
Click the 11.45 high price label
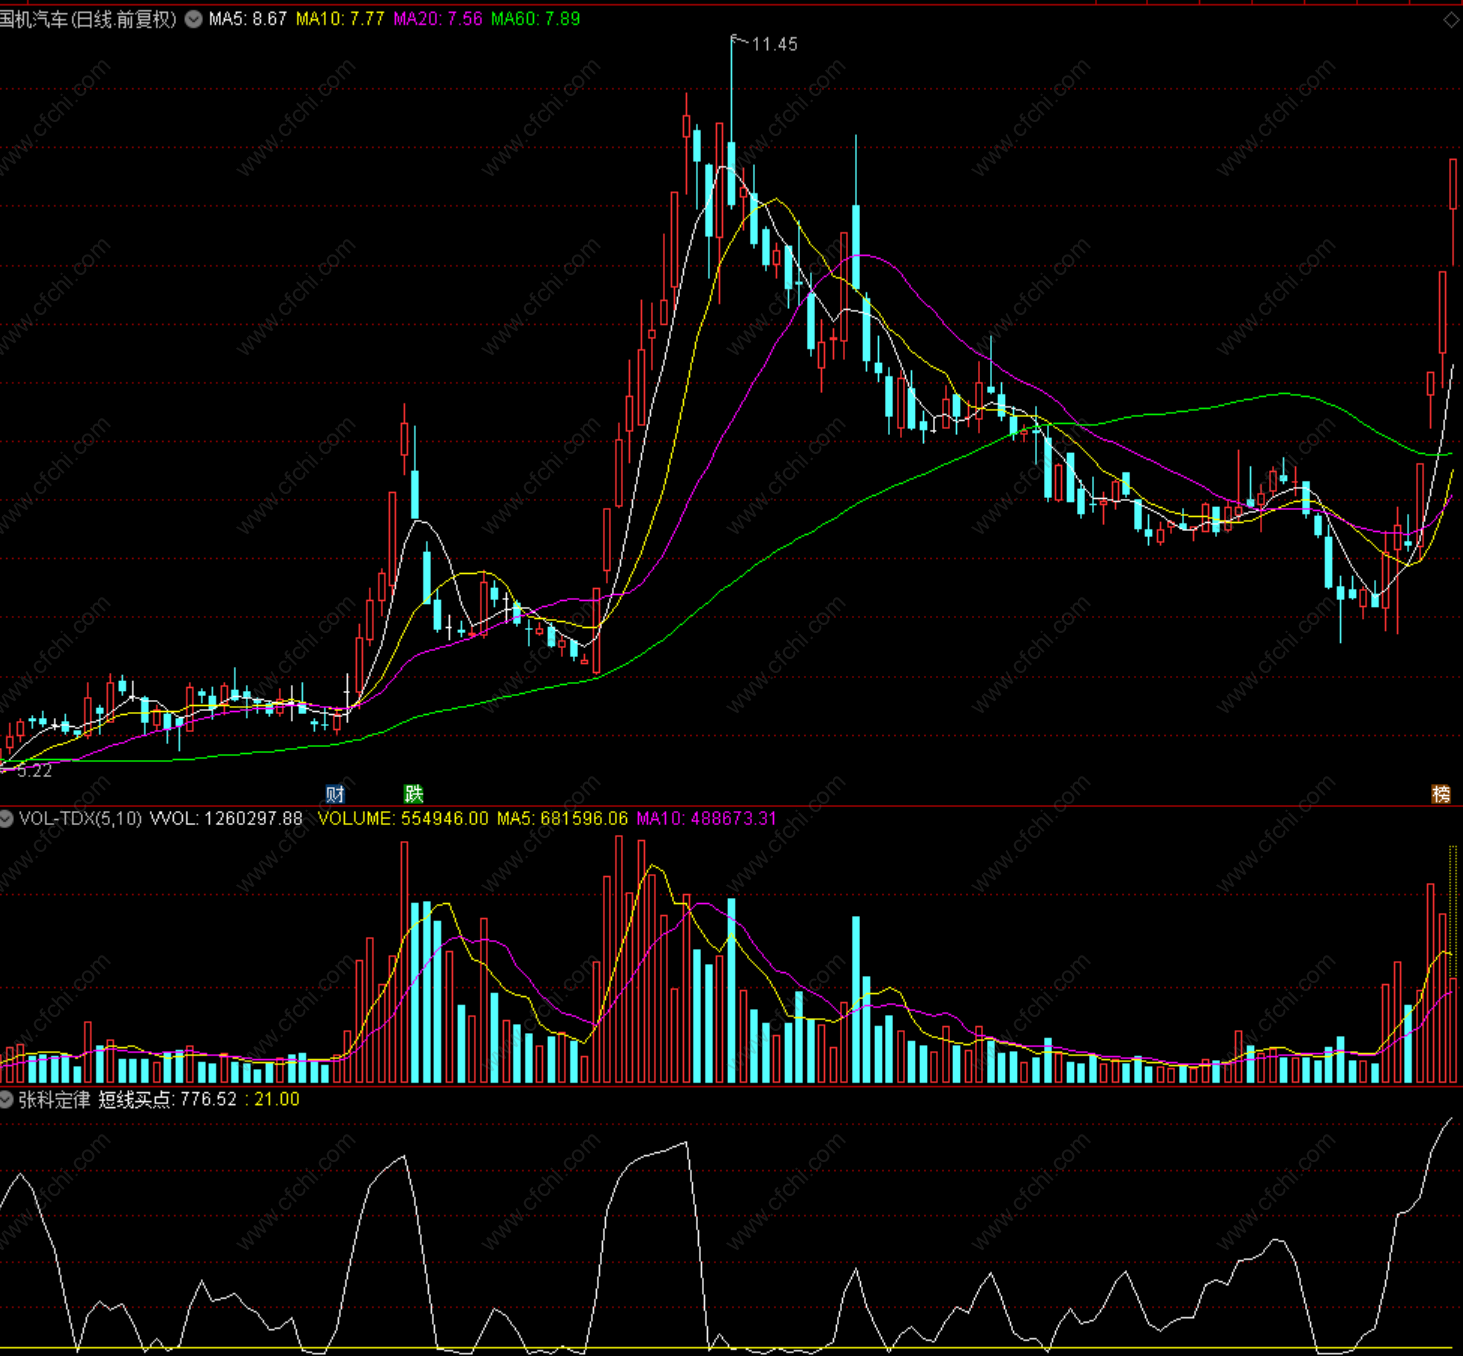774,44
